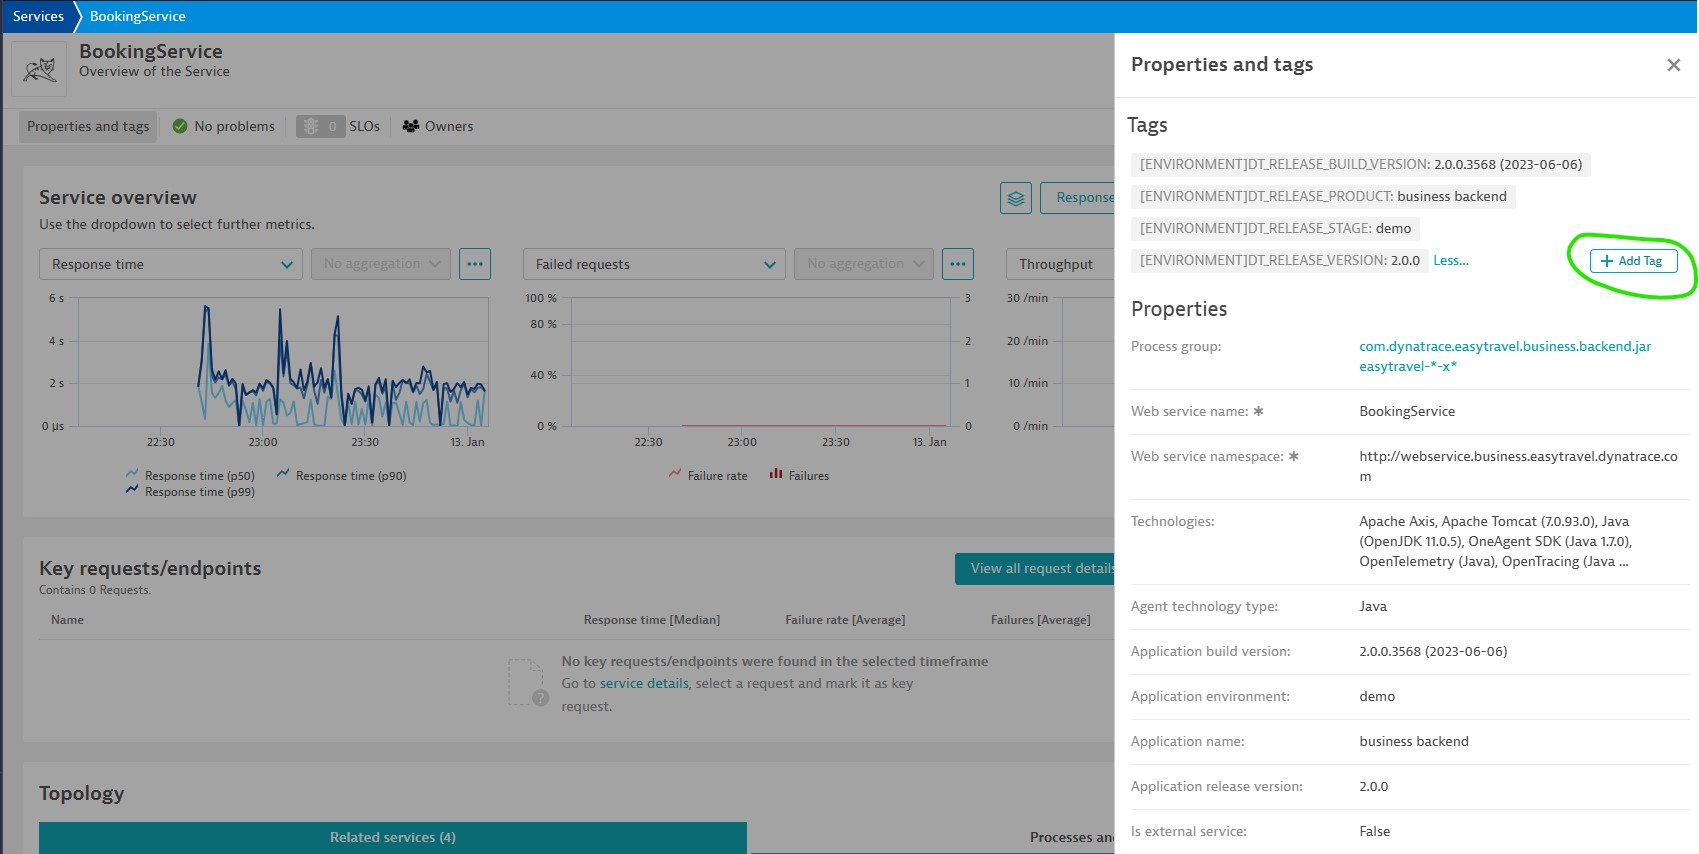This screenshot has height=854, width=1699.
Task: Select the Related services (4) tab
Action: 393,838
